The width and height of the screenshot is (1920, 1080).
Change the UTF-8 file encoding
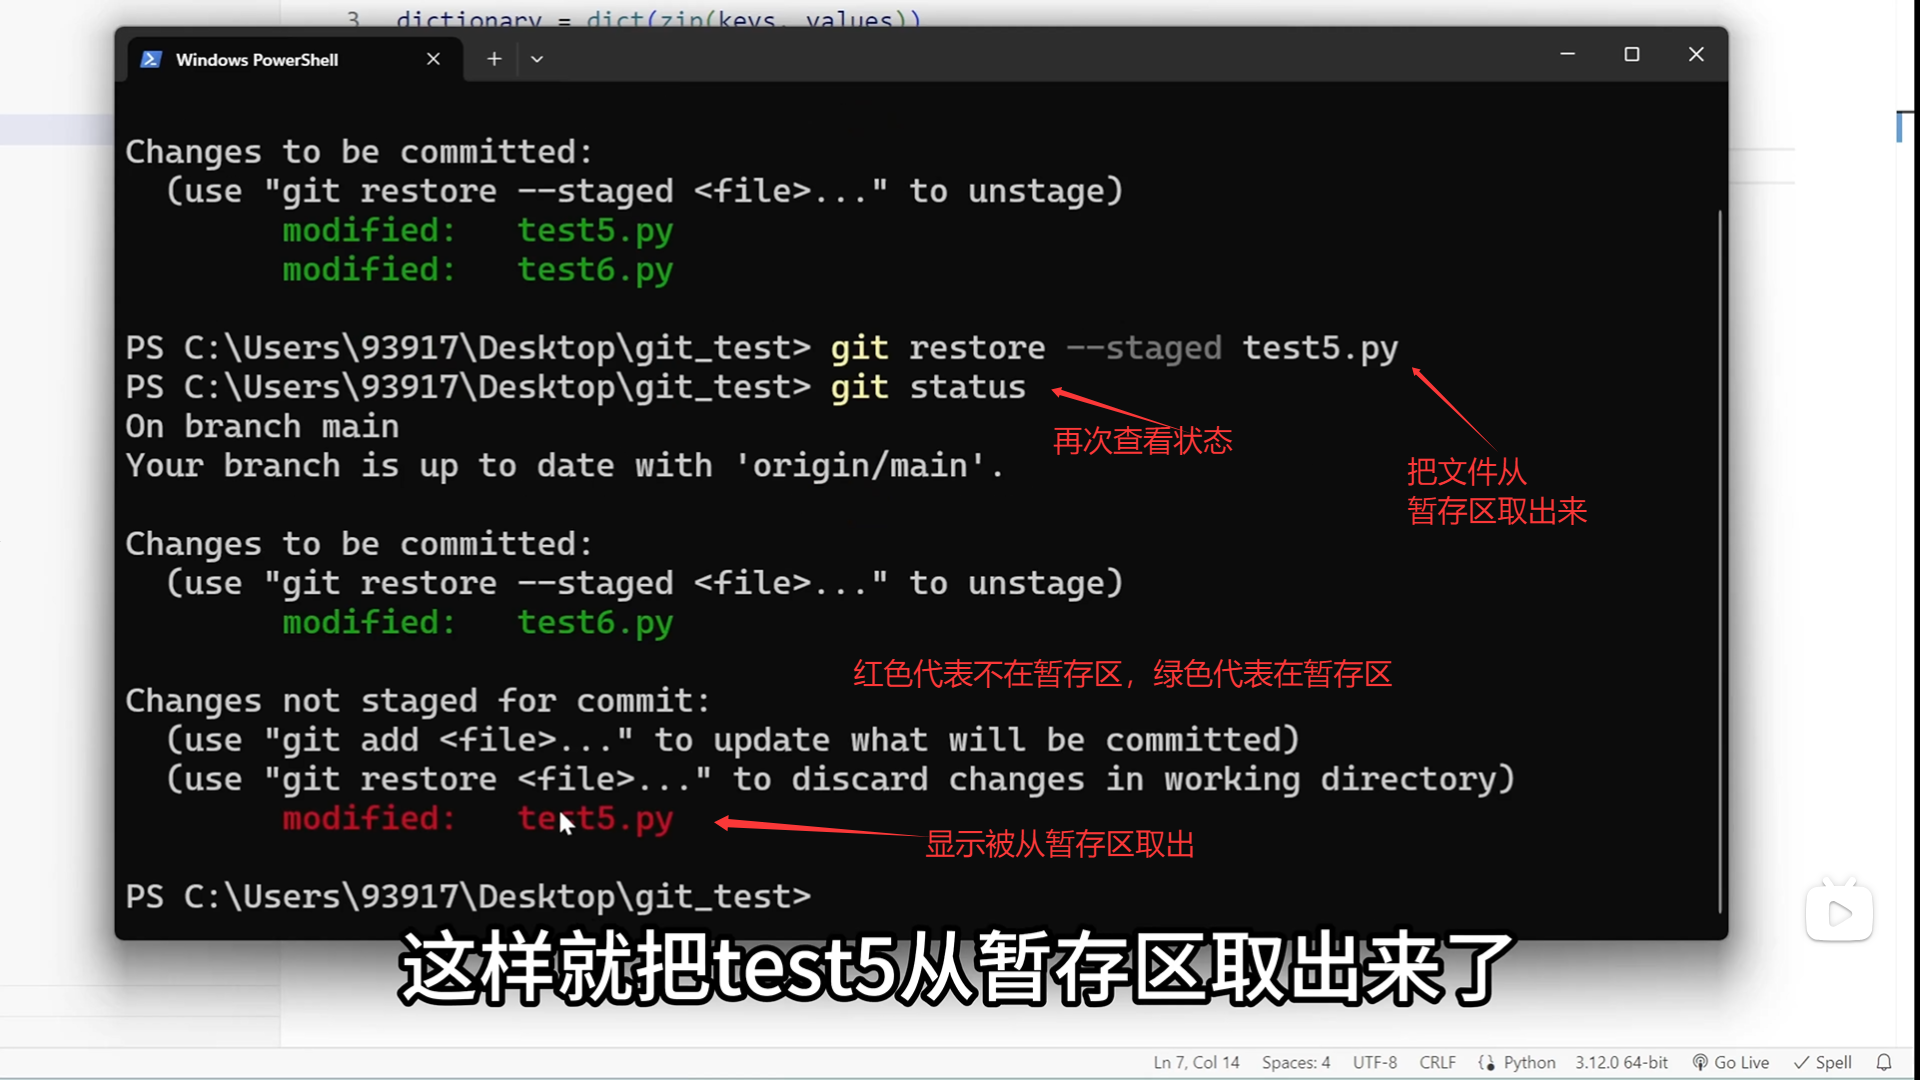tap(1374, 1062)
